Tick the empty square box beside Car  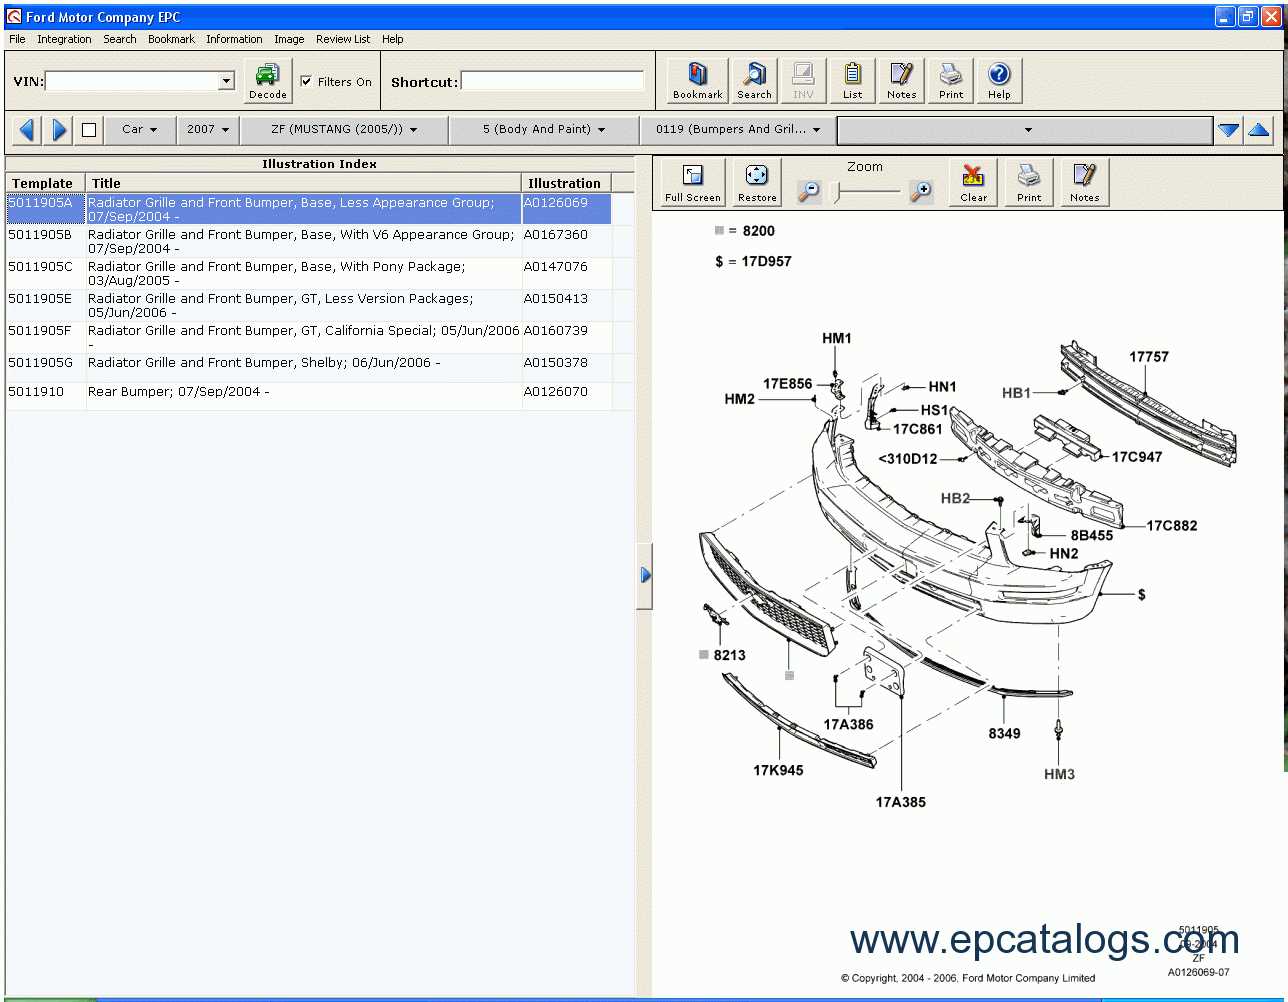(89, 130)
